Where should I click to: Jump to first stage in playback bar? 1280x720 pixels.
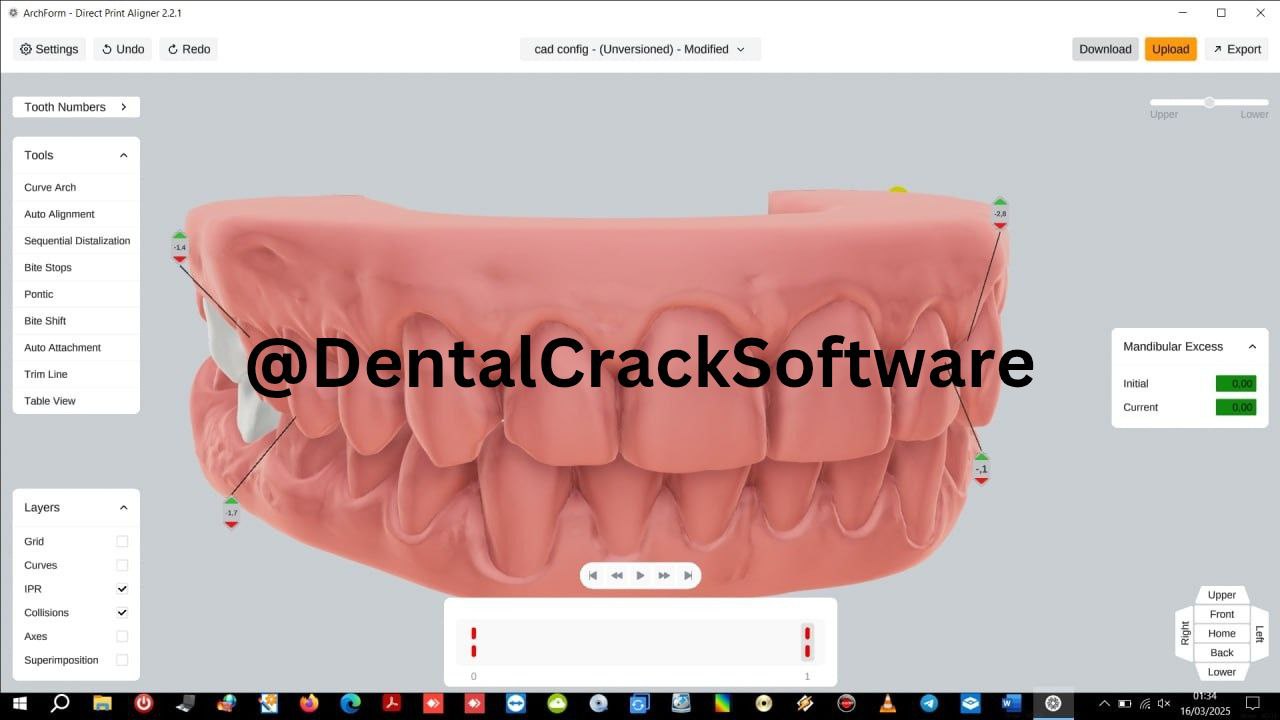(x=593, y=575)
